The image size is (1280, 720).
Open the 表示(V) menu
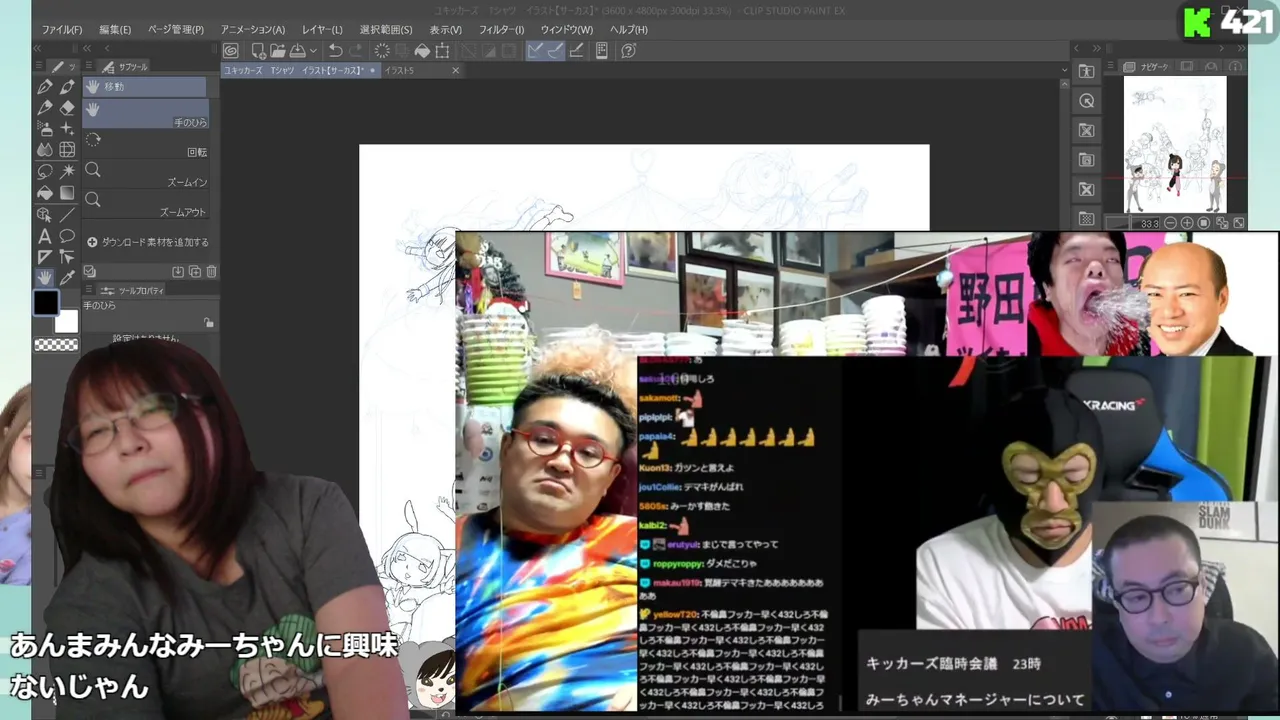click(446, 30)
